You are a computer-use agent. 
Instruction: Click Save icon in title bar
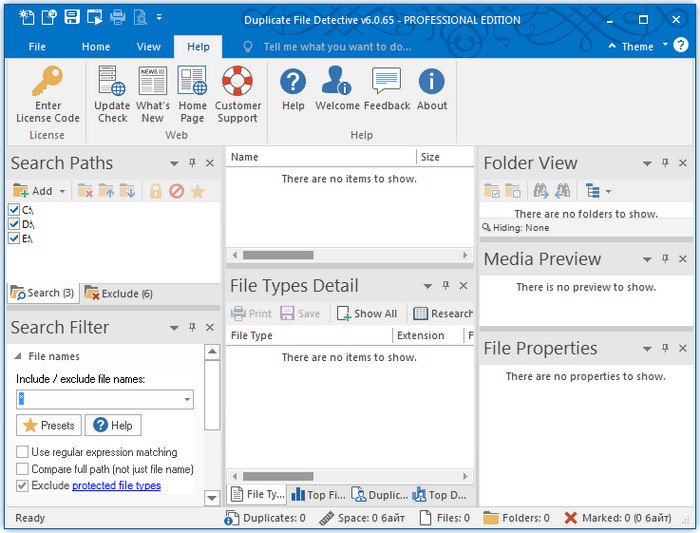[x=72, y=17]
